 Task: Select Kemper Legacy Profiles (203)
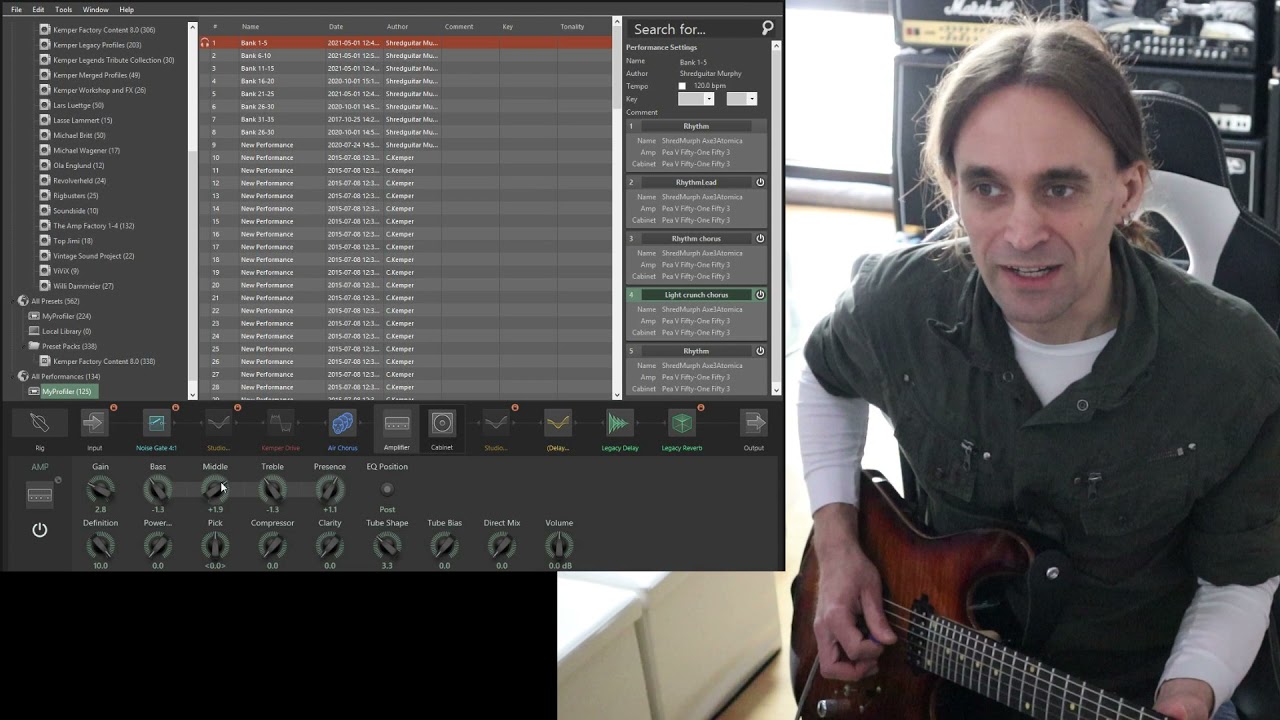(97, 45)
